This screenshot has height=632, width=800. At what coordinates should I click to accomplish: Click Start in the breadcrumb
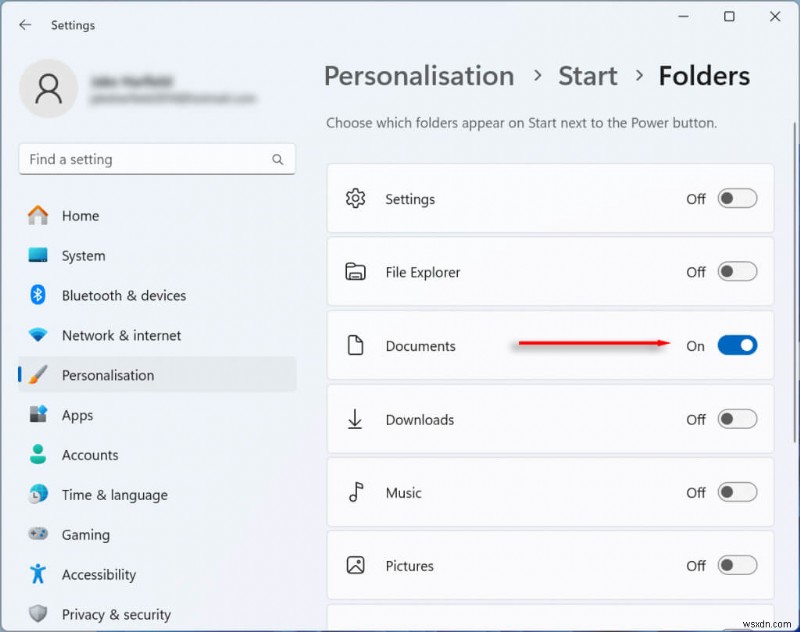(x=588, y=76)
